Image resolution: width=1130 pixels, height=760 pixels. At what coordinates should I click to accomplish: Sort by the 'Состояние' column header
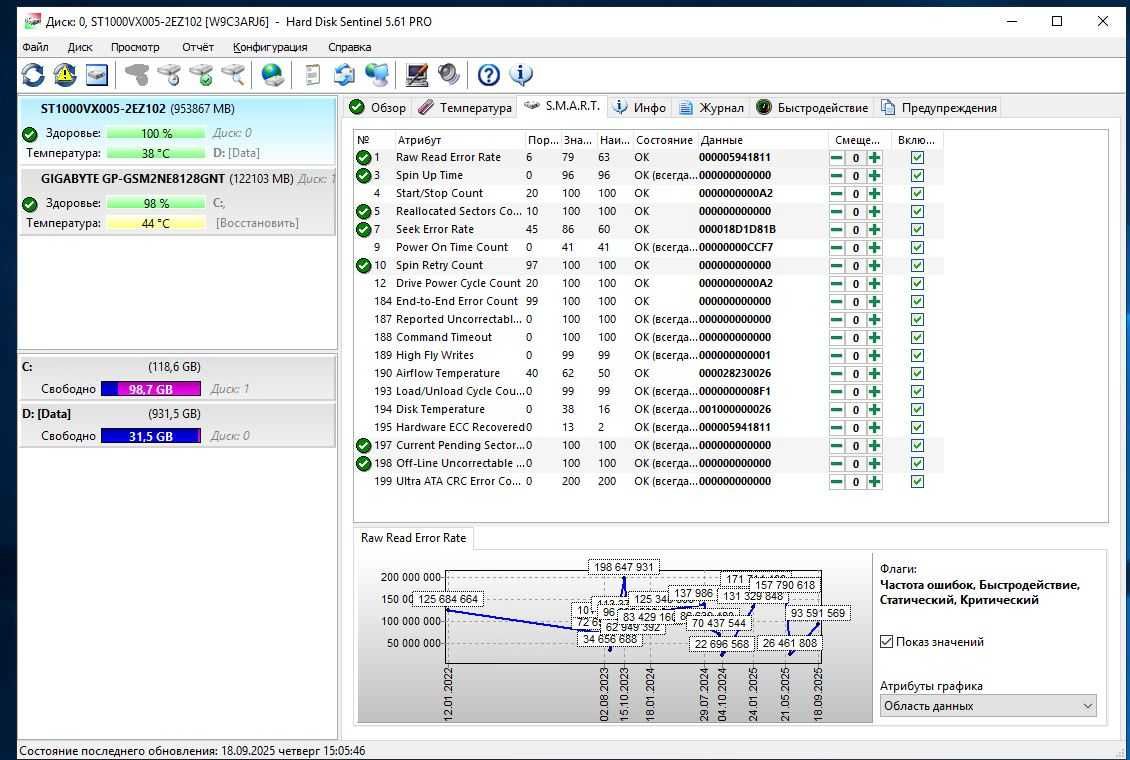click(x=664, y=140)
